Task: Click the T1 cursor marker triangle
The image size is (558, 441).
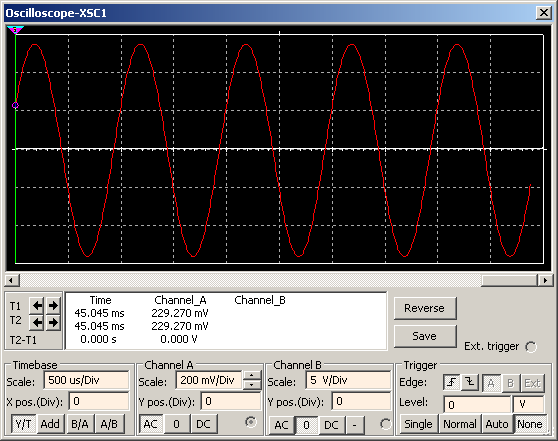Action: click(15, 30)
